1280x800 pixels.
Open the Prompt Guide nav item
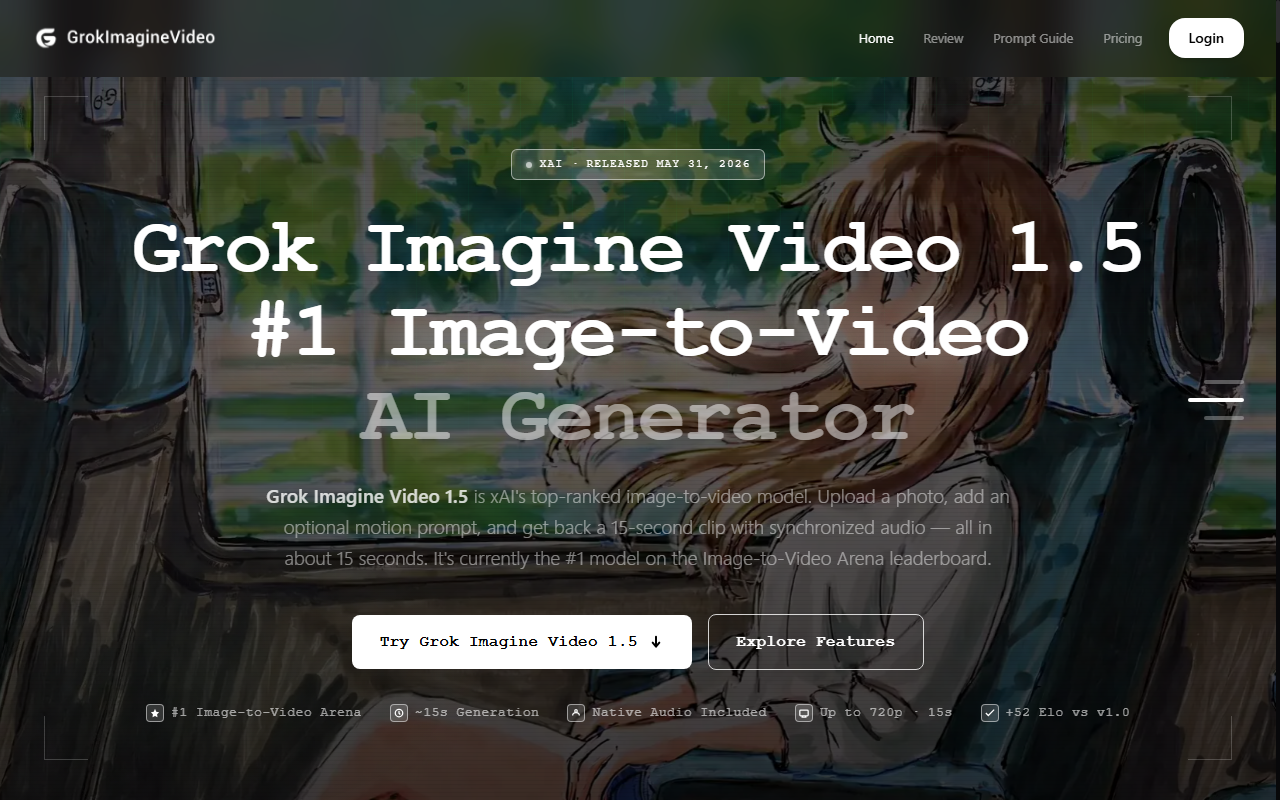[x=1033, y=38]
